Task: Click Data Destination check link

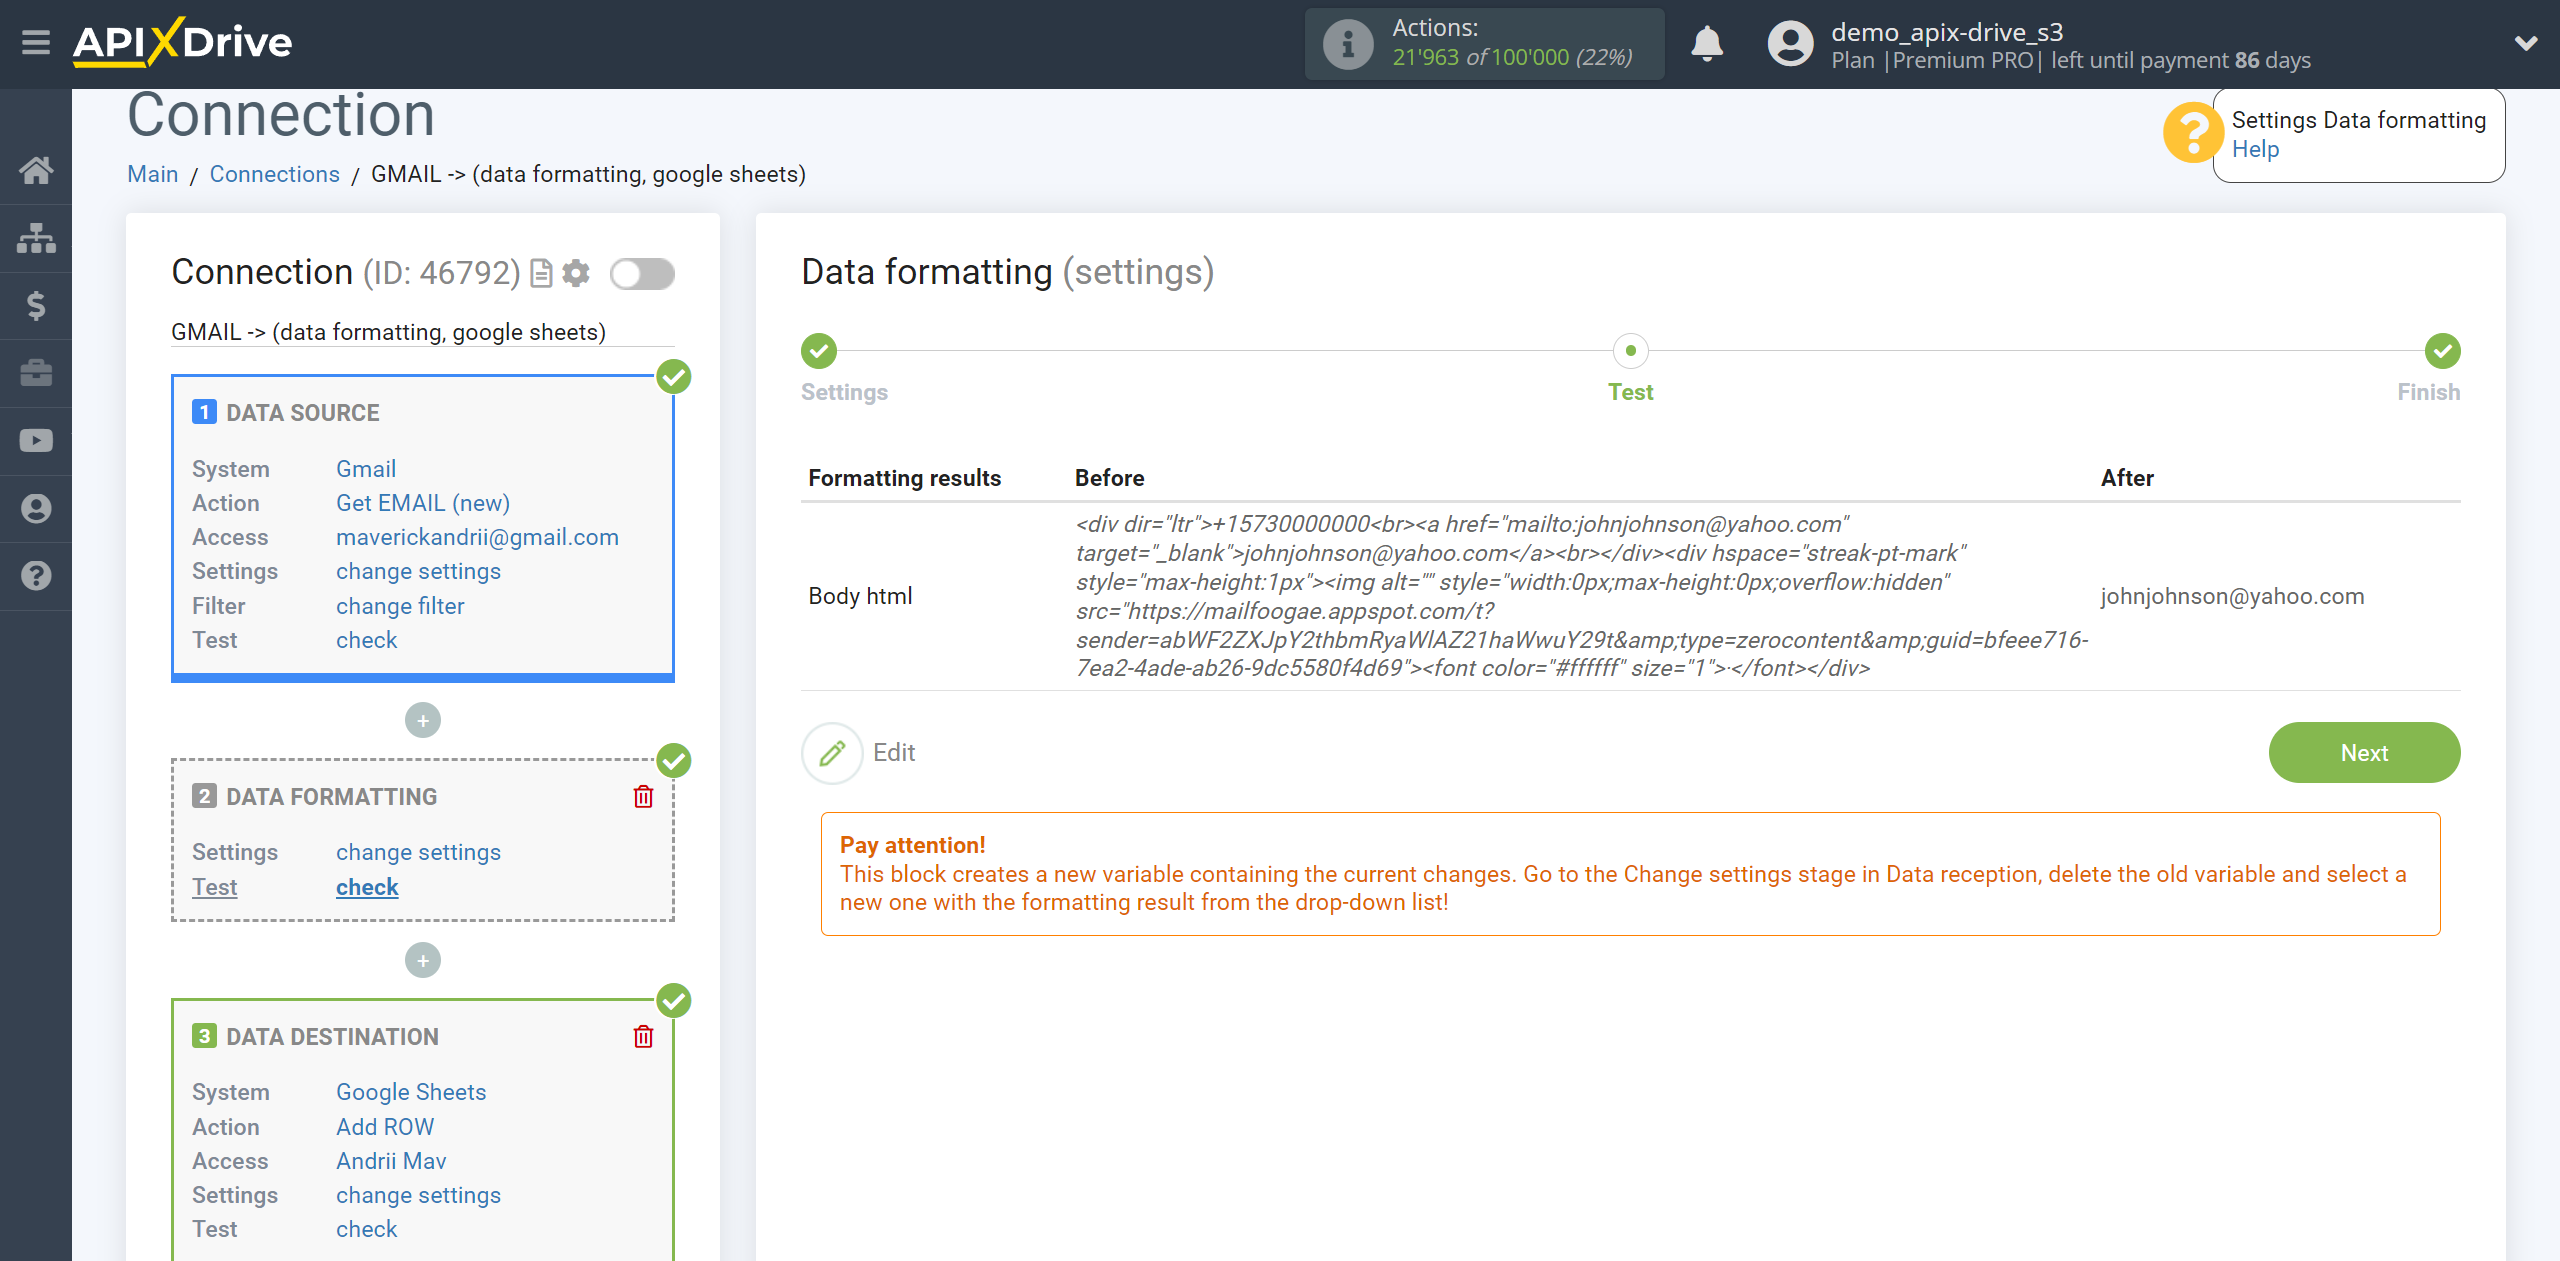Action: pos(366,1229)
